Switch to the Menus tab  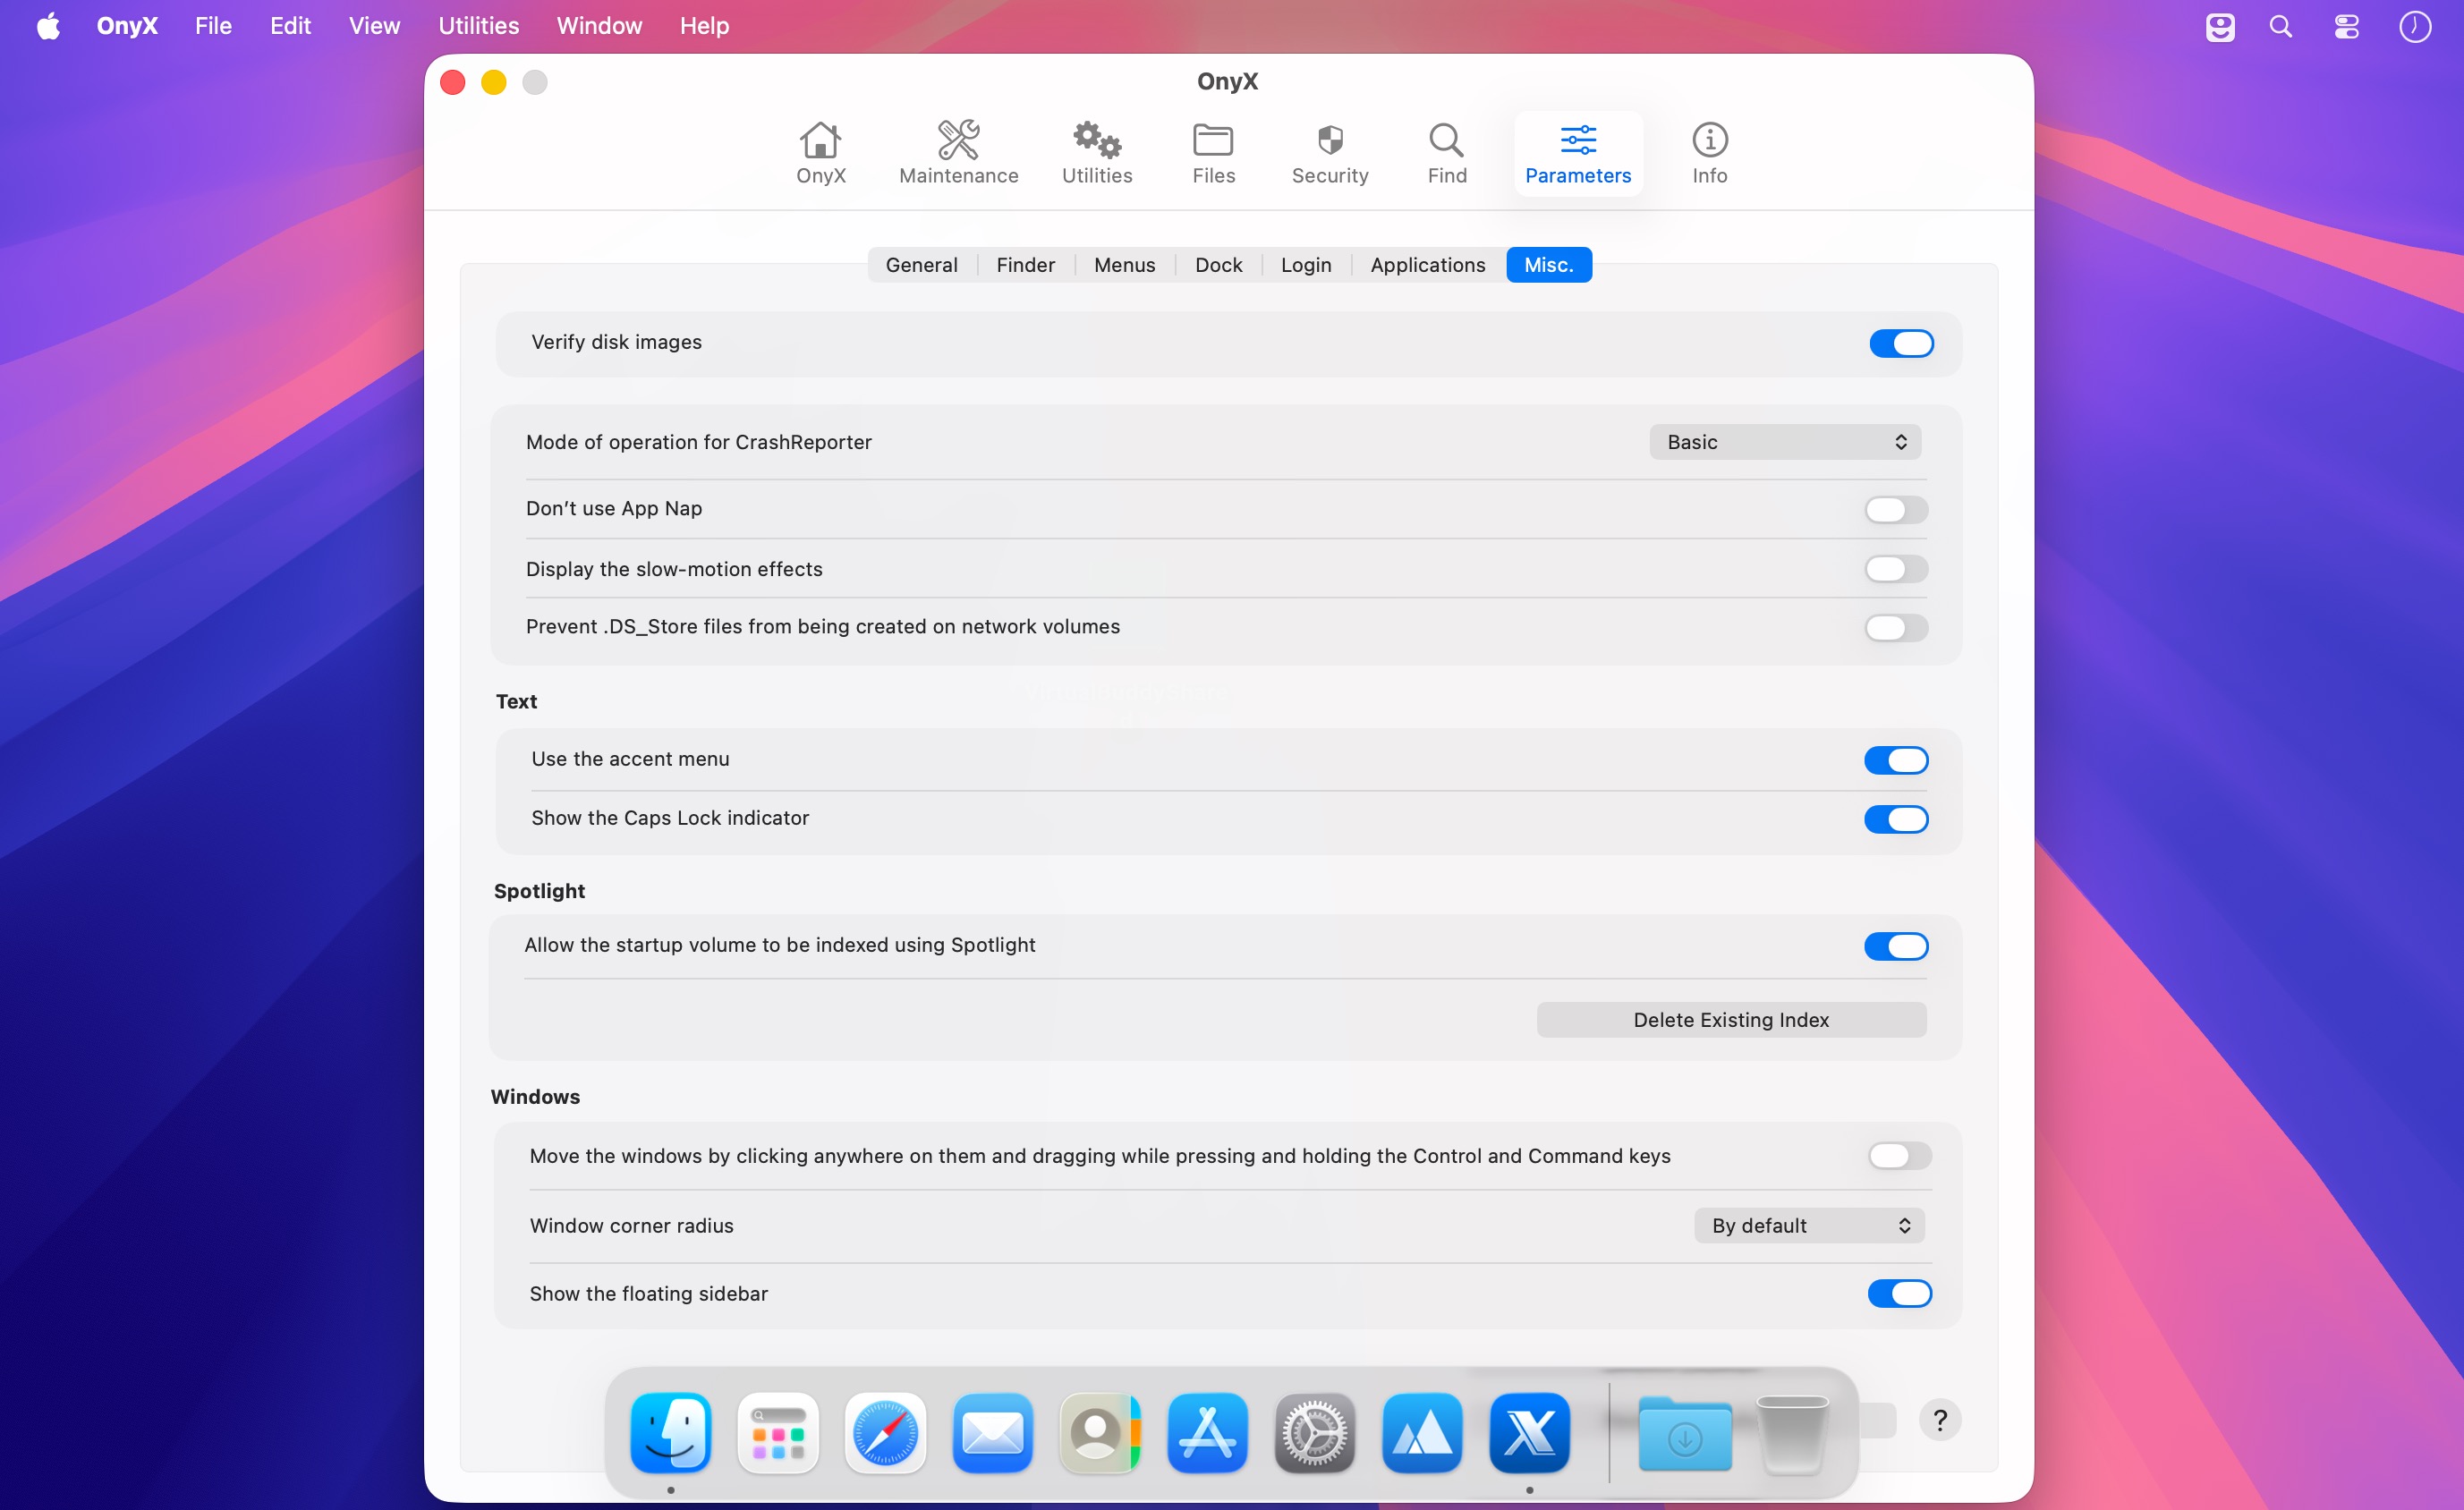point(1124,265)
